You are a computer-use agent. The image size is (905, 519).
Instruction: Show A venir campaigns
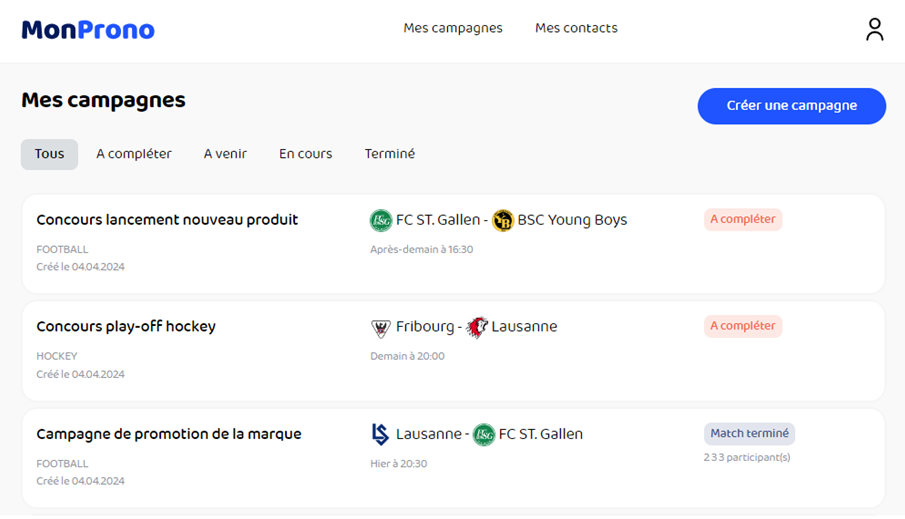pos(225,154)
